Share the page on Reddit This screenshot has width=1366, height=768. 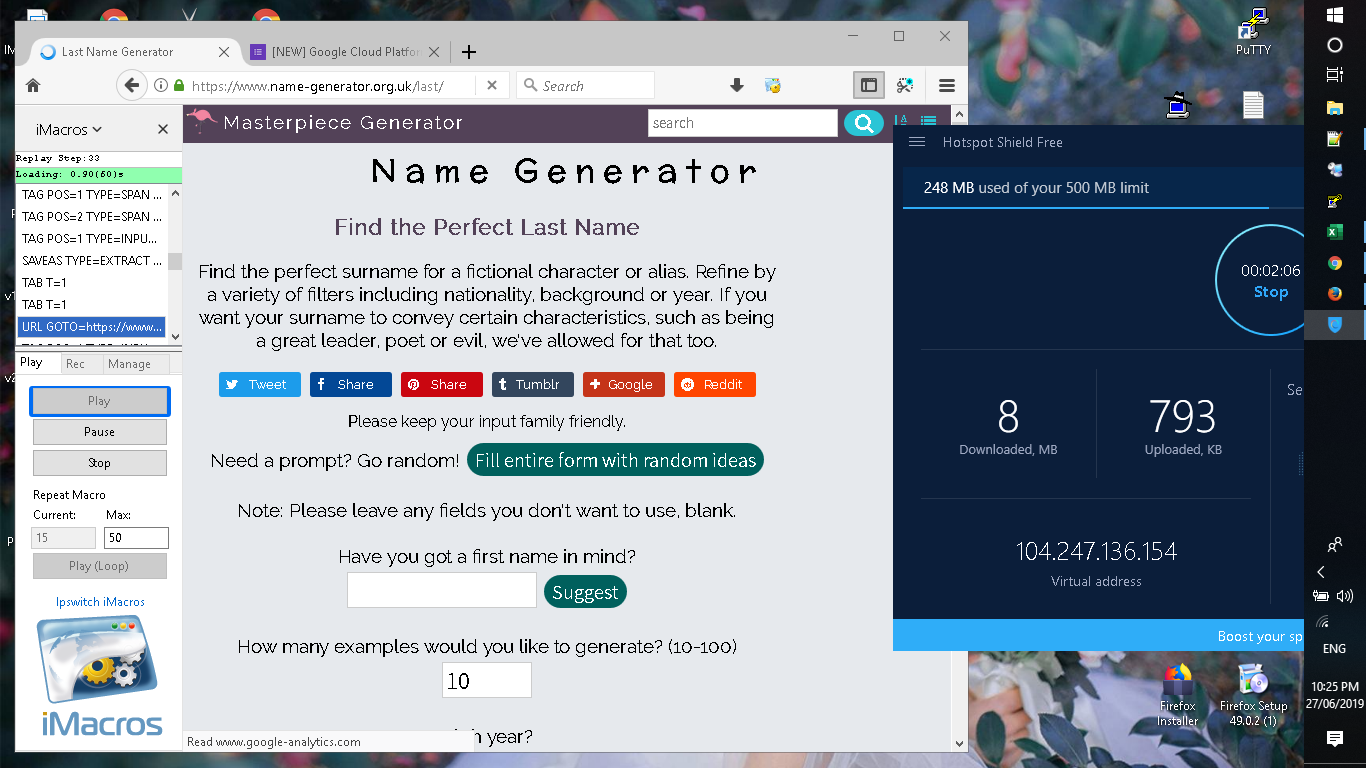coord(715,384)
